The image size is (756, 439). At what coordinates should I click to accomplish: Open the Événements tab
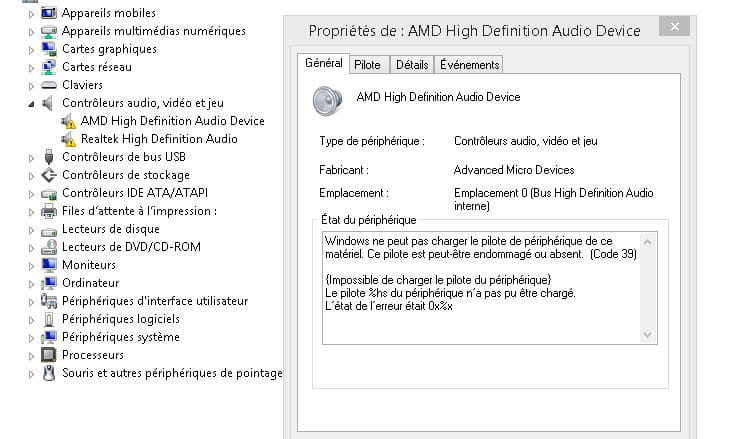click(469, 65)
